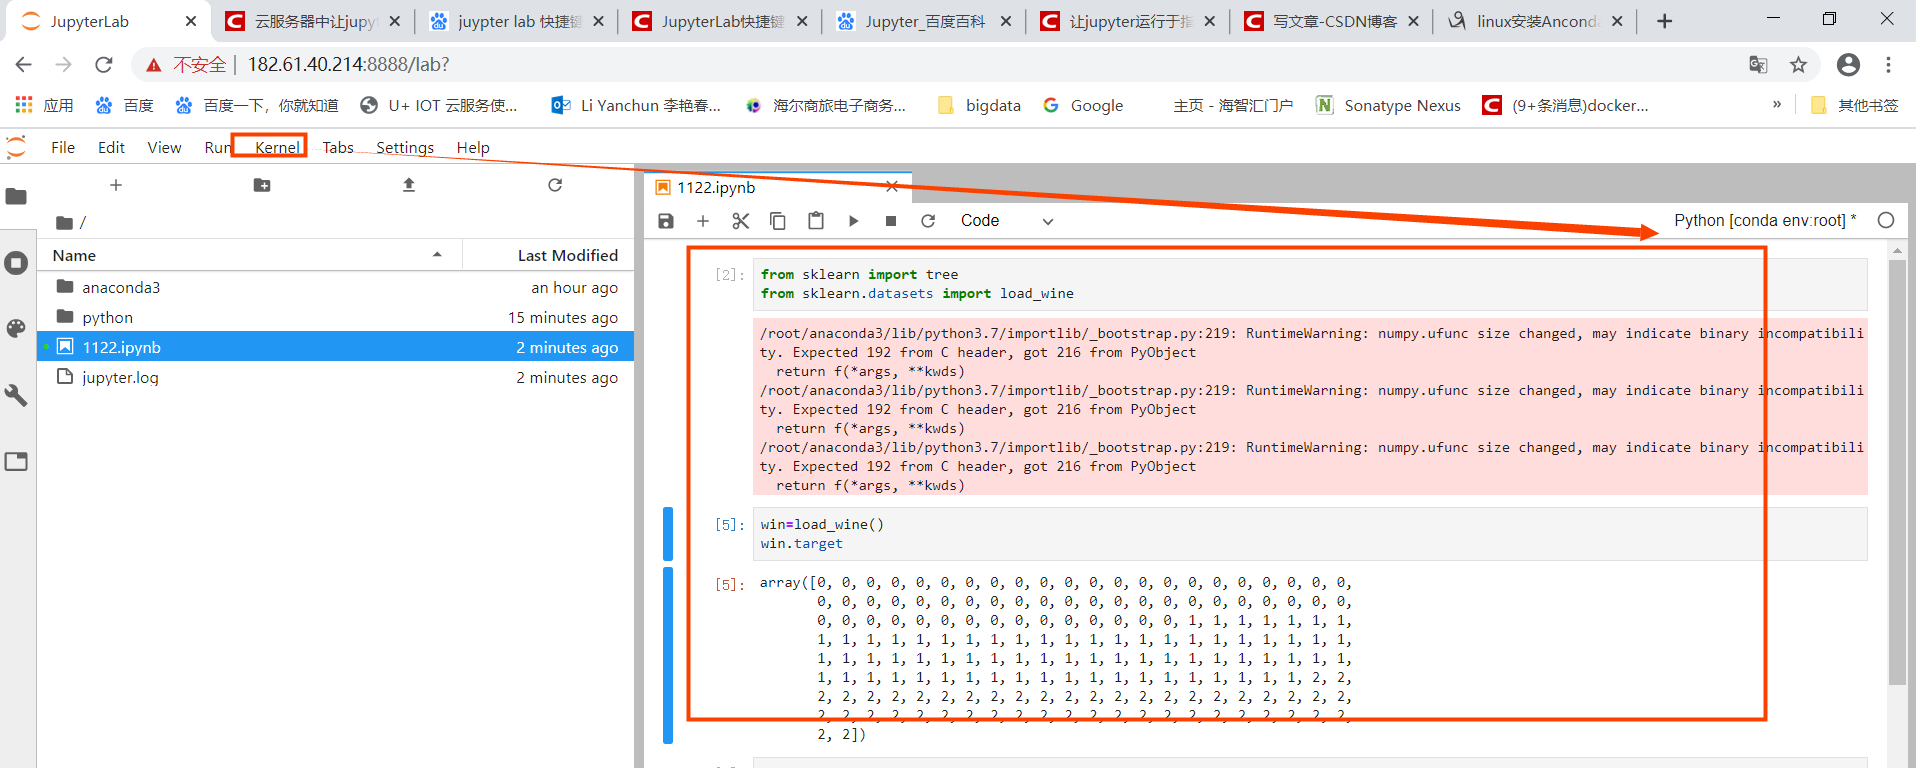Open the notebook tools wrench panel
Image resolution: width=1916 pixels, height=768 pixels.
(16, 395)
